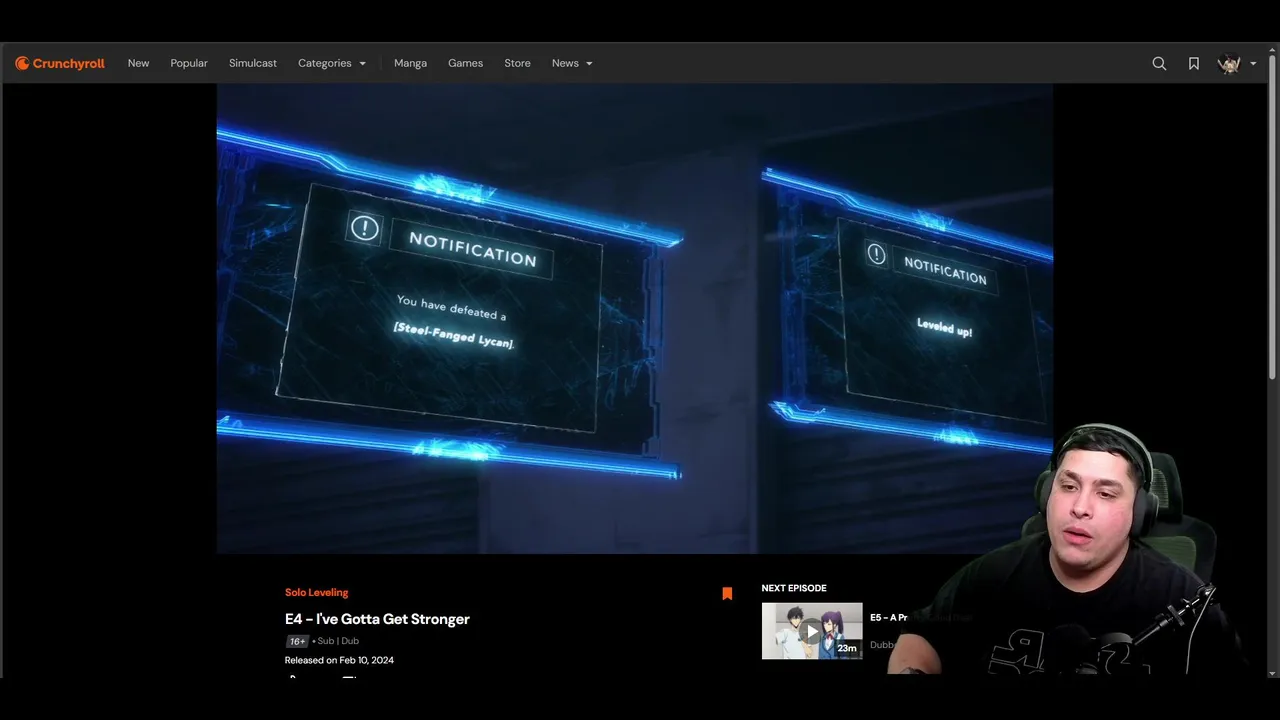Expand the News dropdown

(572, 63)
